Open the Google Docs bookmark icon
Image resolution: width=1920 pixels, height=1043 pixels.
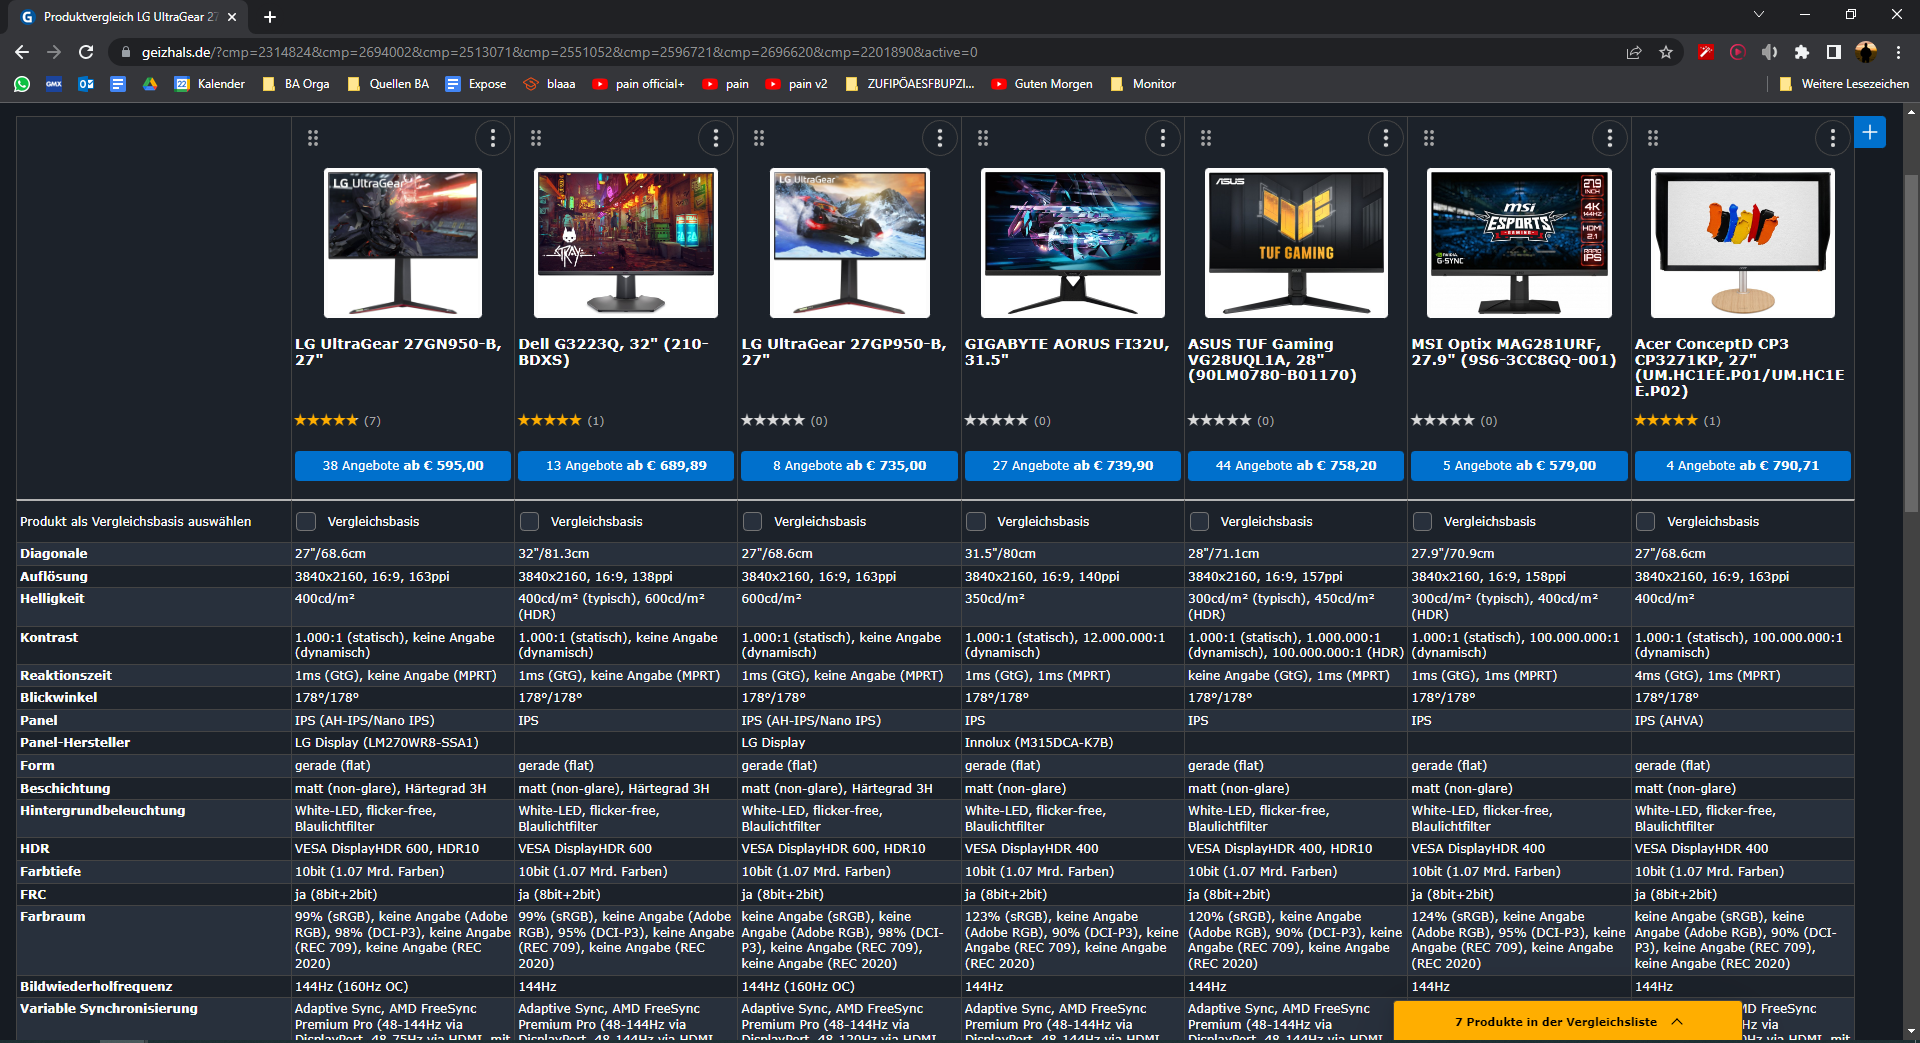point(118,84)
